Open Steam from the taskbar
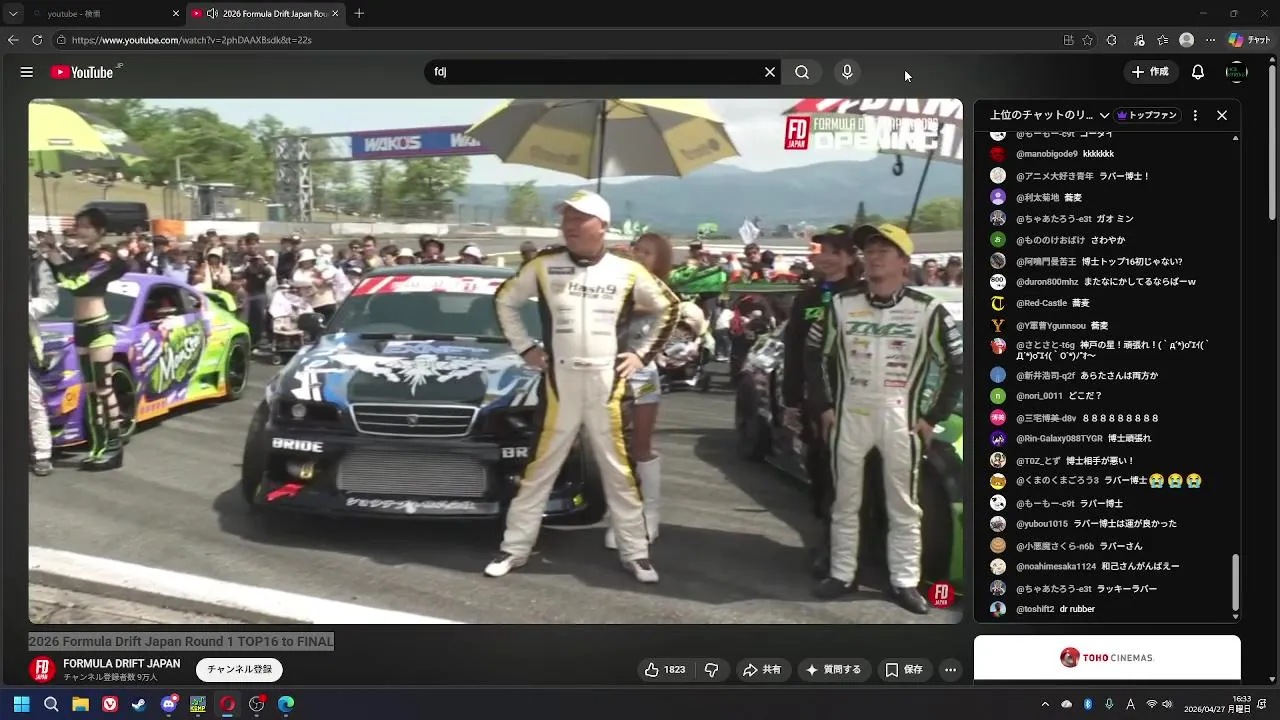1280x720 pixels. pos(139,704)
